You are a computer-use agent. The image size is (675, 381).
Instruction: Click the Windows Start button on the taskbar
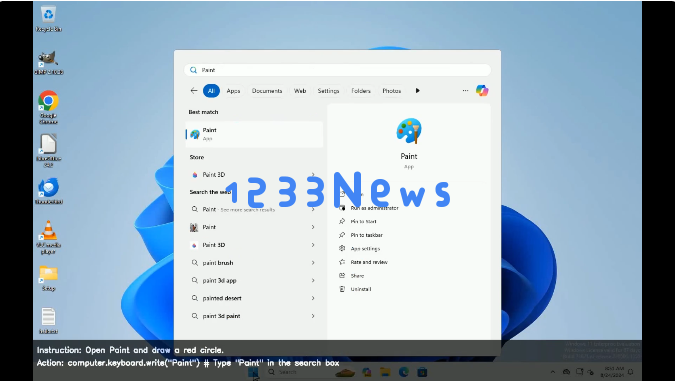point(254,372)
